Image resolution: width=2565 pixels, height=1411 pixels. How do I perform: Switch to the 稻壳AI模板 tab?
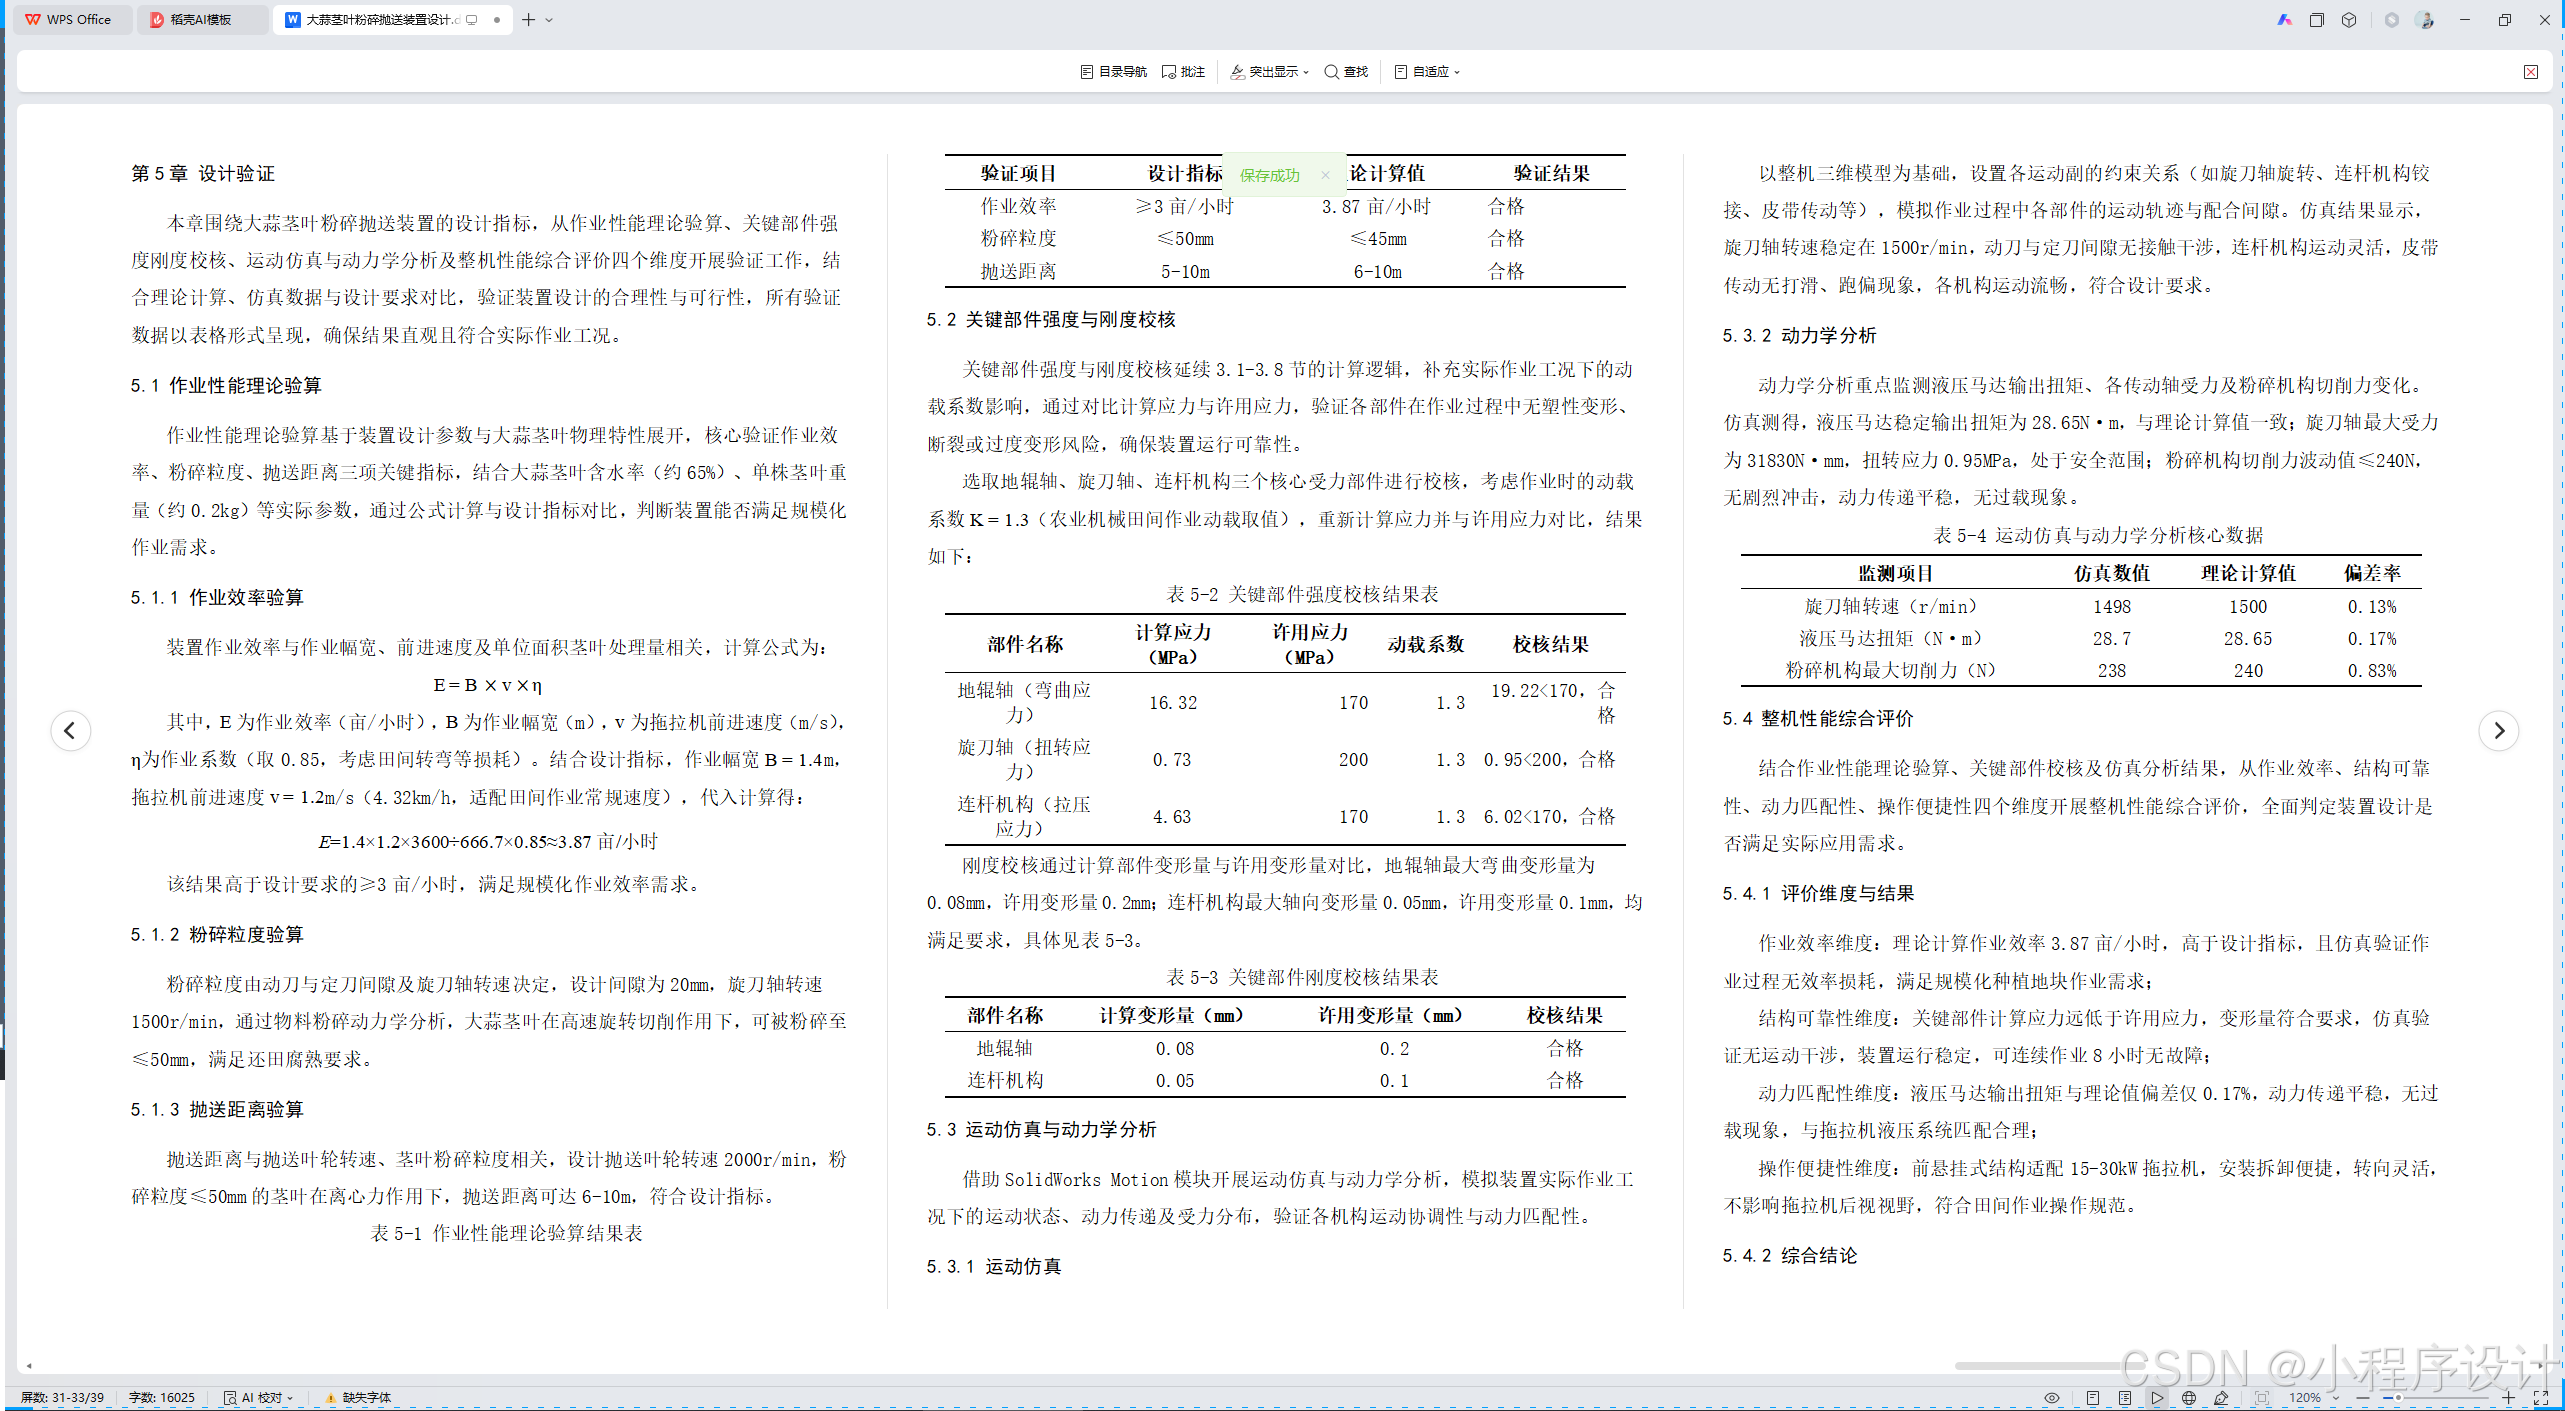point(201,19)
